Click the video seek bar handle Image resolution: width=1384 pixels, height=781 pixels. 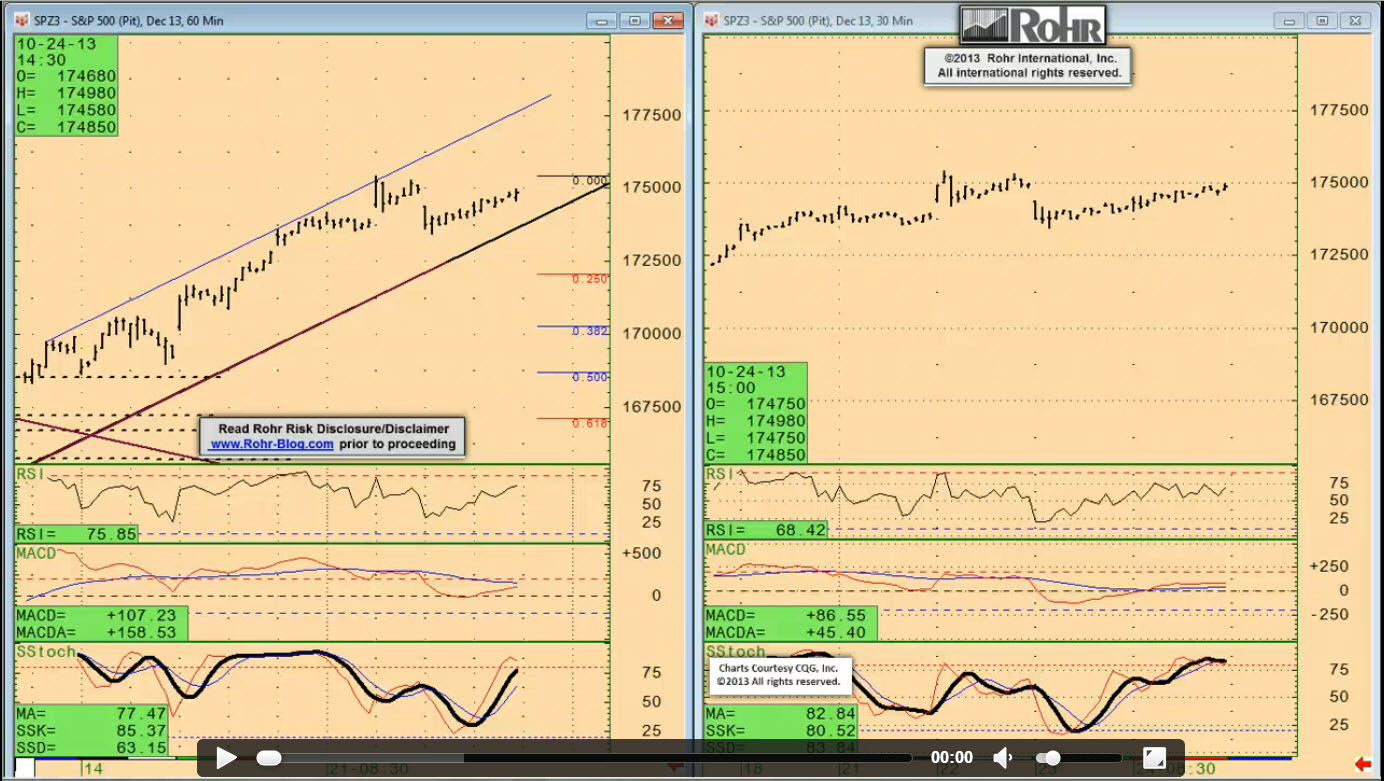coord(268,758)
